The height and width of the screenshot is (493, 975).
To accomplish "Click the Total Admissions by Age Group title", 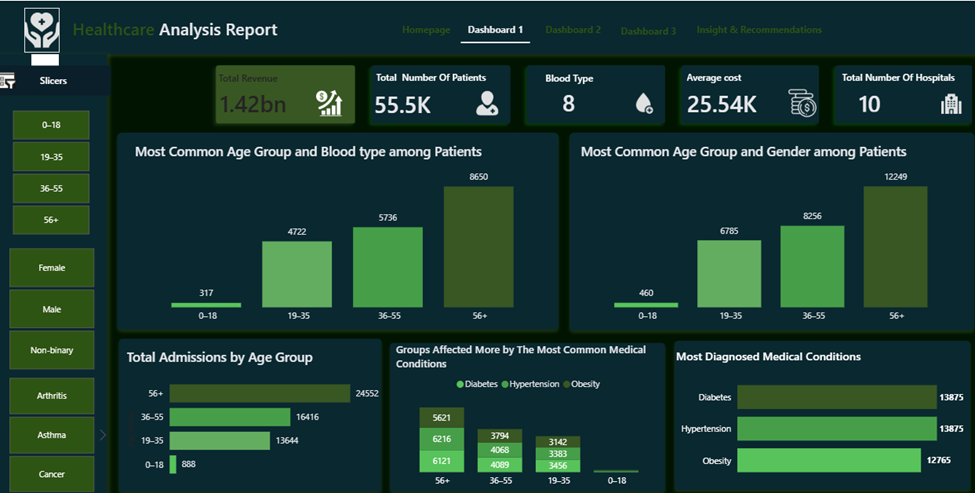I will click(x=219, y=357).
